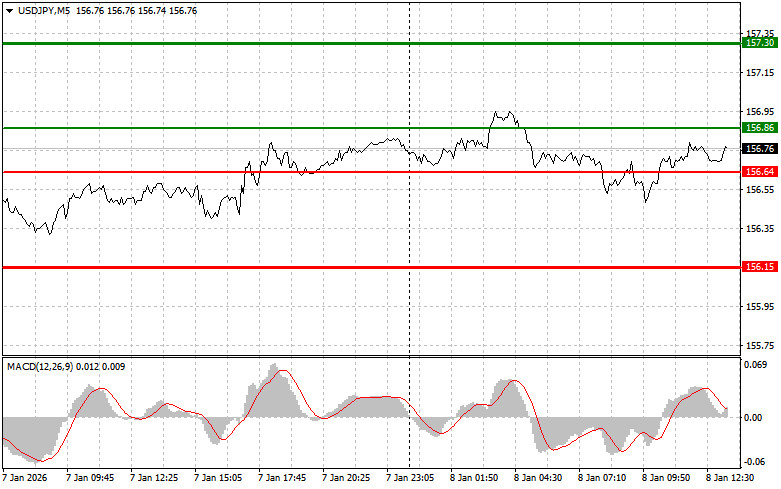Click the MACD scale value -0.06
Image resolution: width=781 pixels, height=489 pixels.
coord(754,462)
